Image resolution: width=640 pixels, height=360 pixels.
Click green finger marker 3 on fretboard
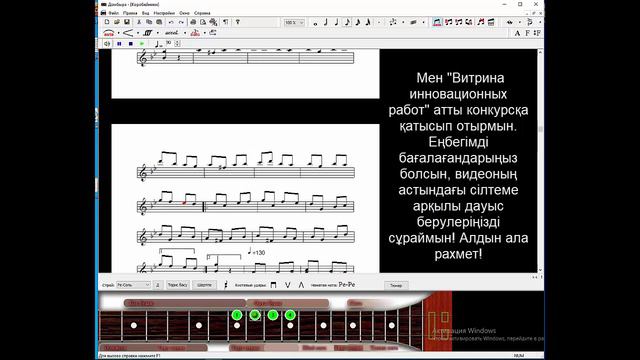273,315
